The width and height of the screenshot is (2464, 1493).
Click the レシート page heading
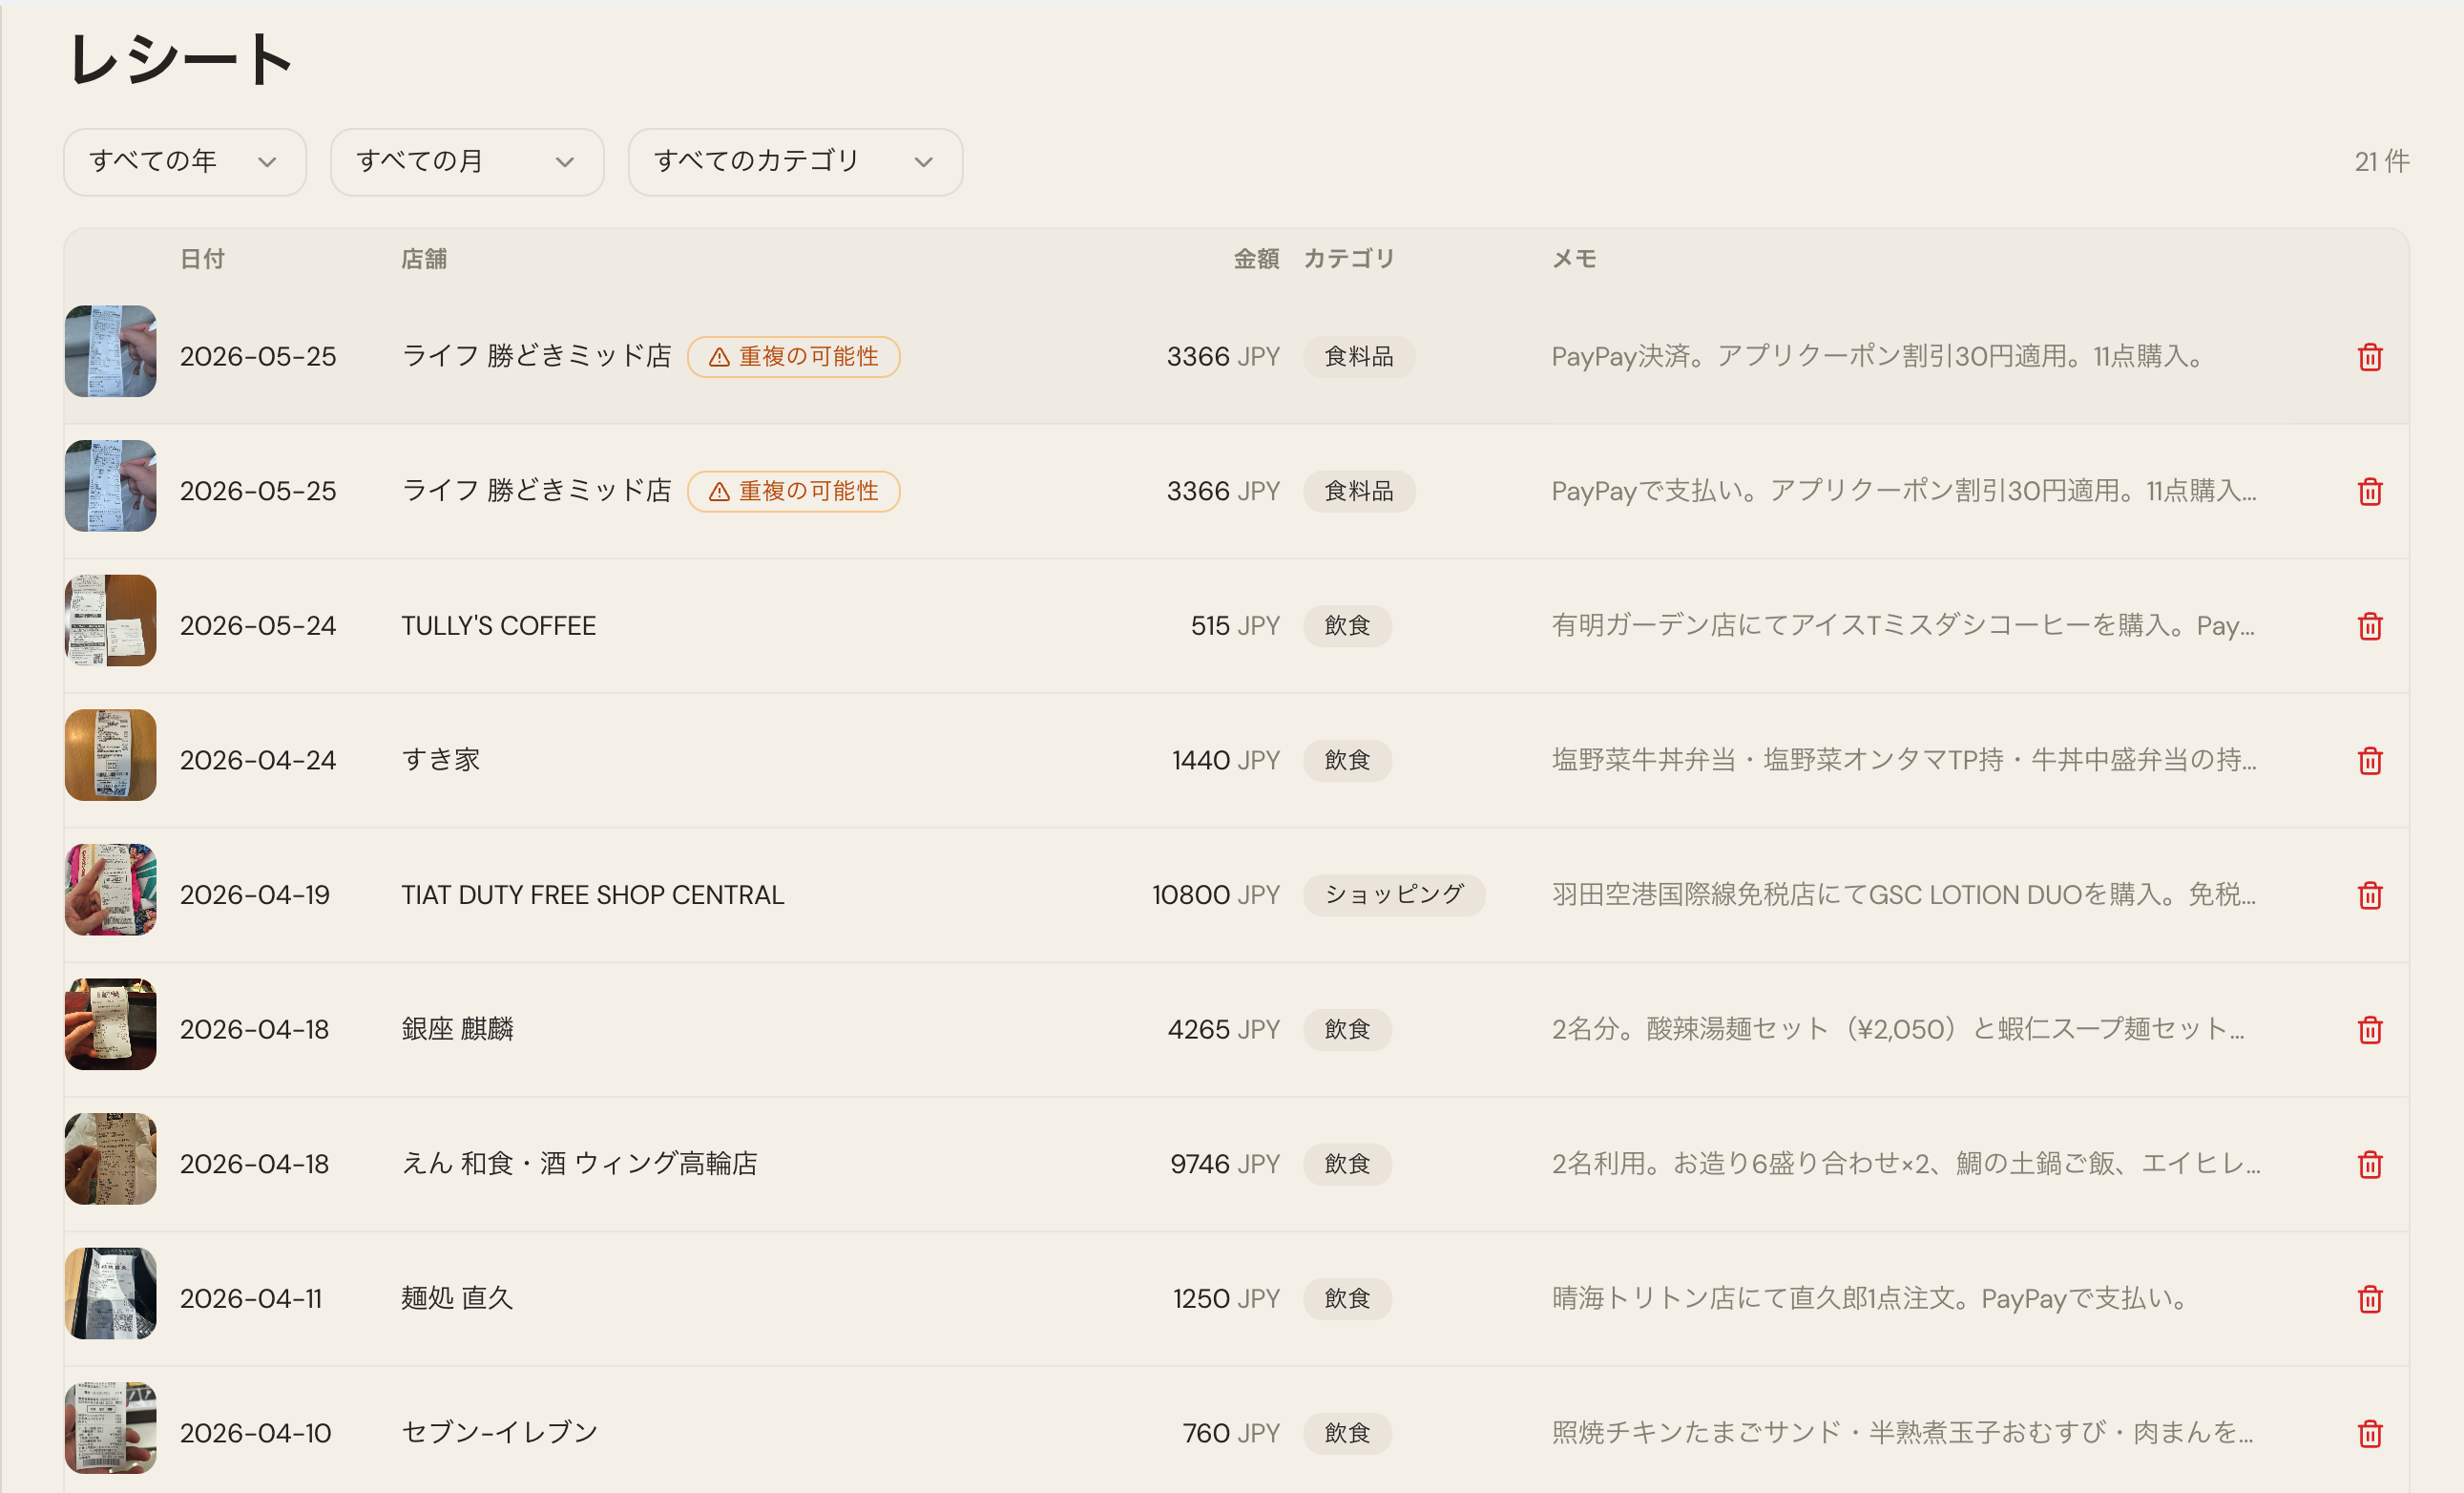tap(180, 59)
